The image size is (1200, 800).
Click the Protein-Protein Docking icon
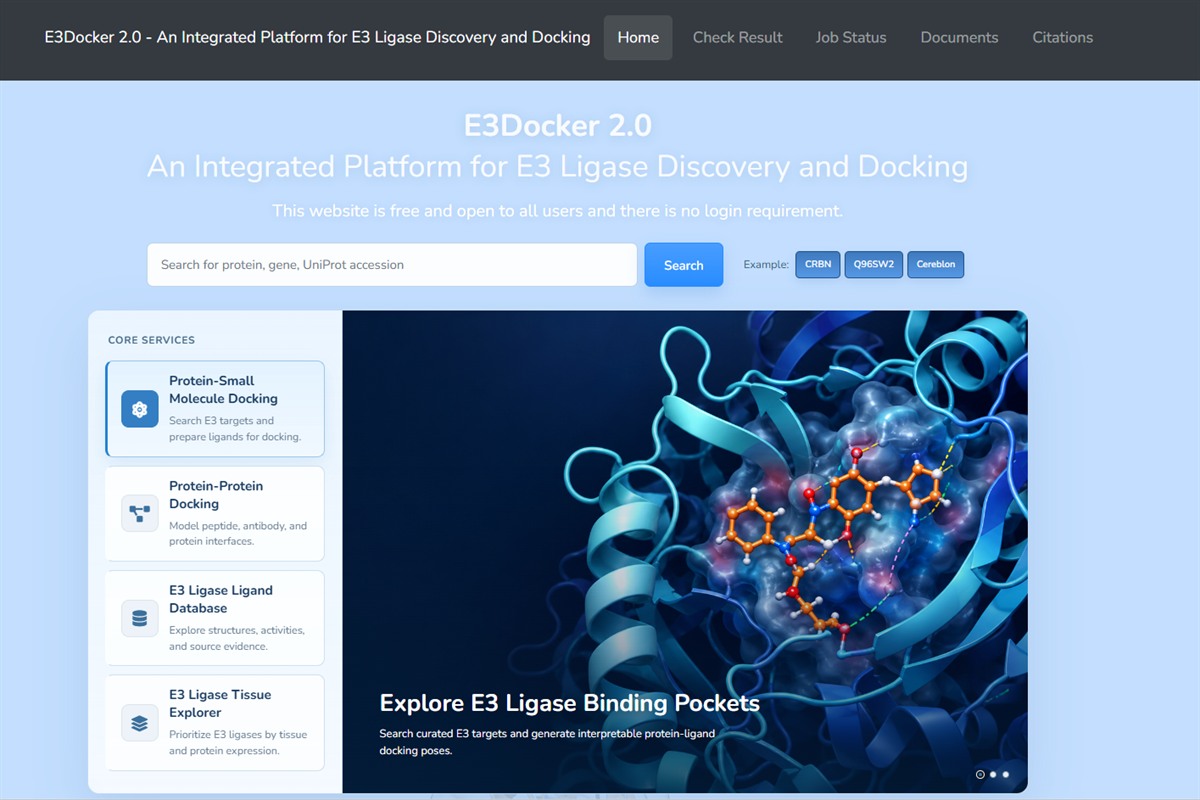pyautogui.click(x=140, y=513)
